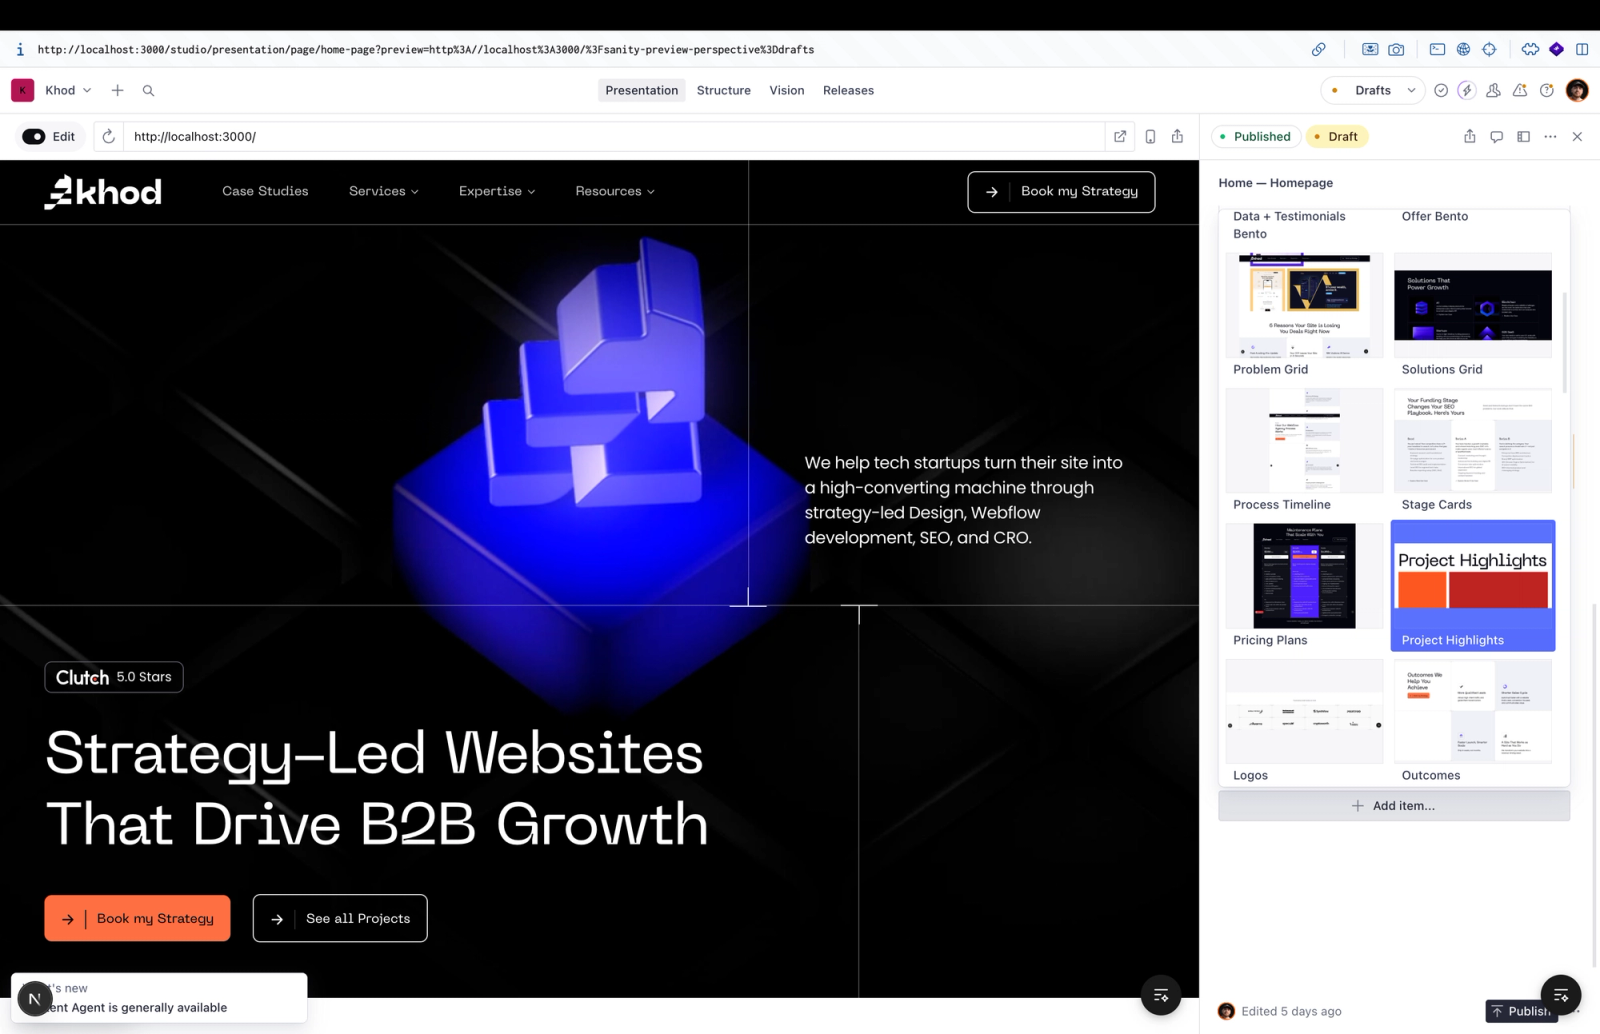Open the help and resources icon
Image resolution: width=1600 pixels, height=1034 pixels.
click(x=1547, y=90)
